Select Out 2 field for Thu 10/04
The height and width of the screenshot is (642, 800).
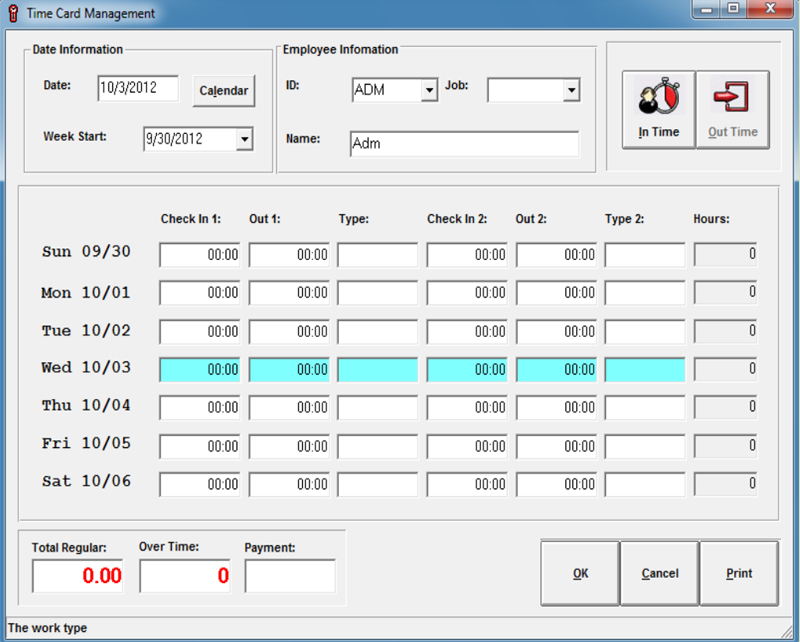point(556,408)
